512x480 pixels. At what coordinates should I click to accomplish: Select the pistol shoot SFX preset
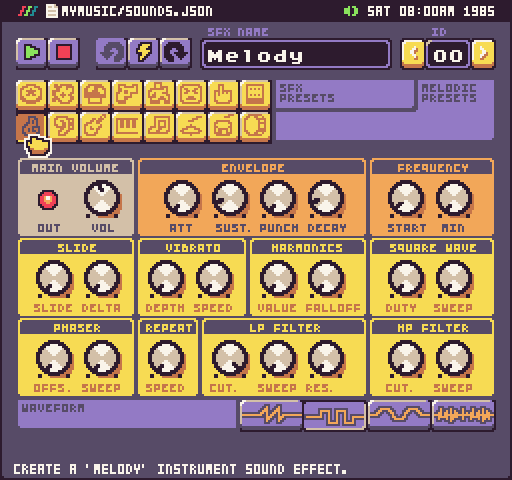127,94
